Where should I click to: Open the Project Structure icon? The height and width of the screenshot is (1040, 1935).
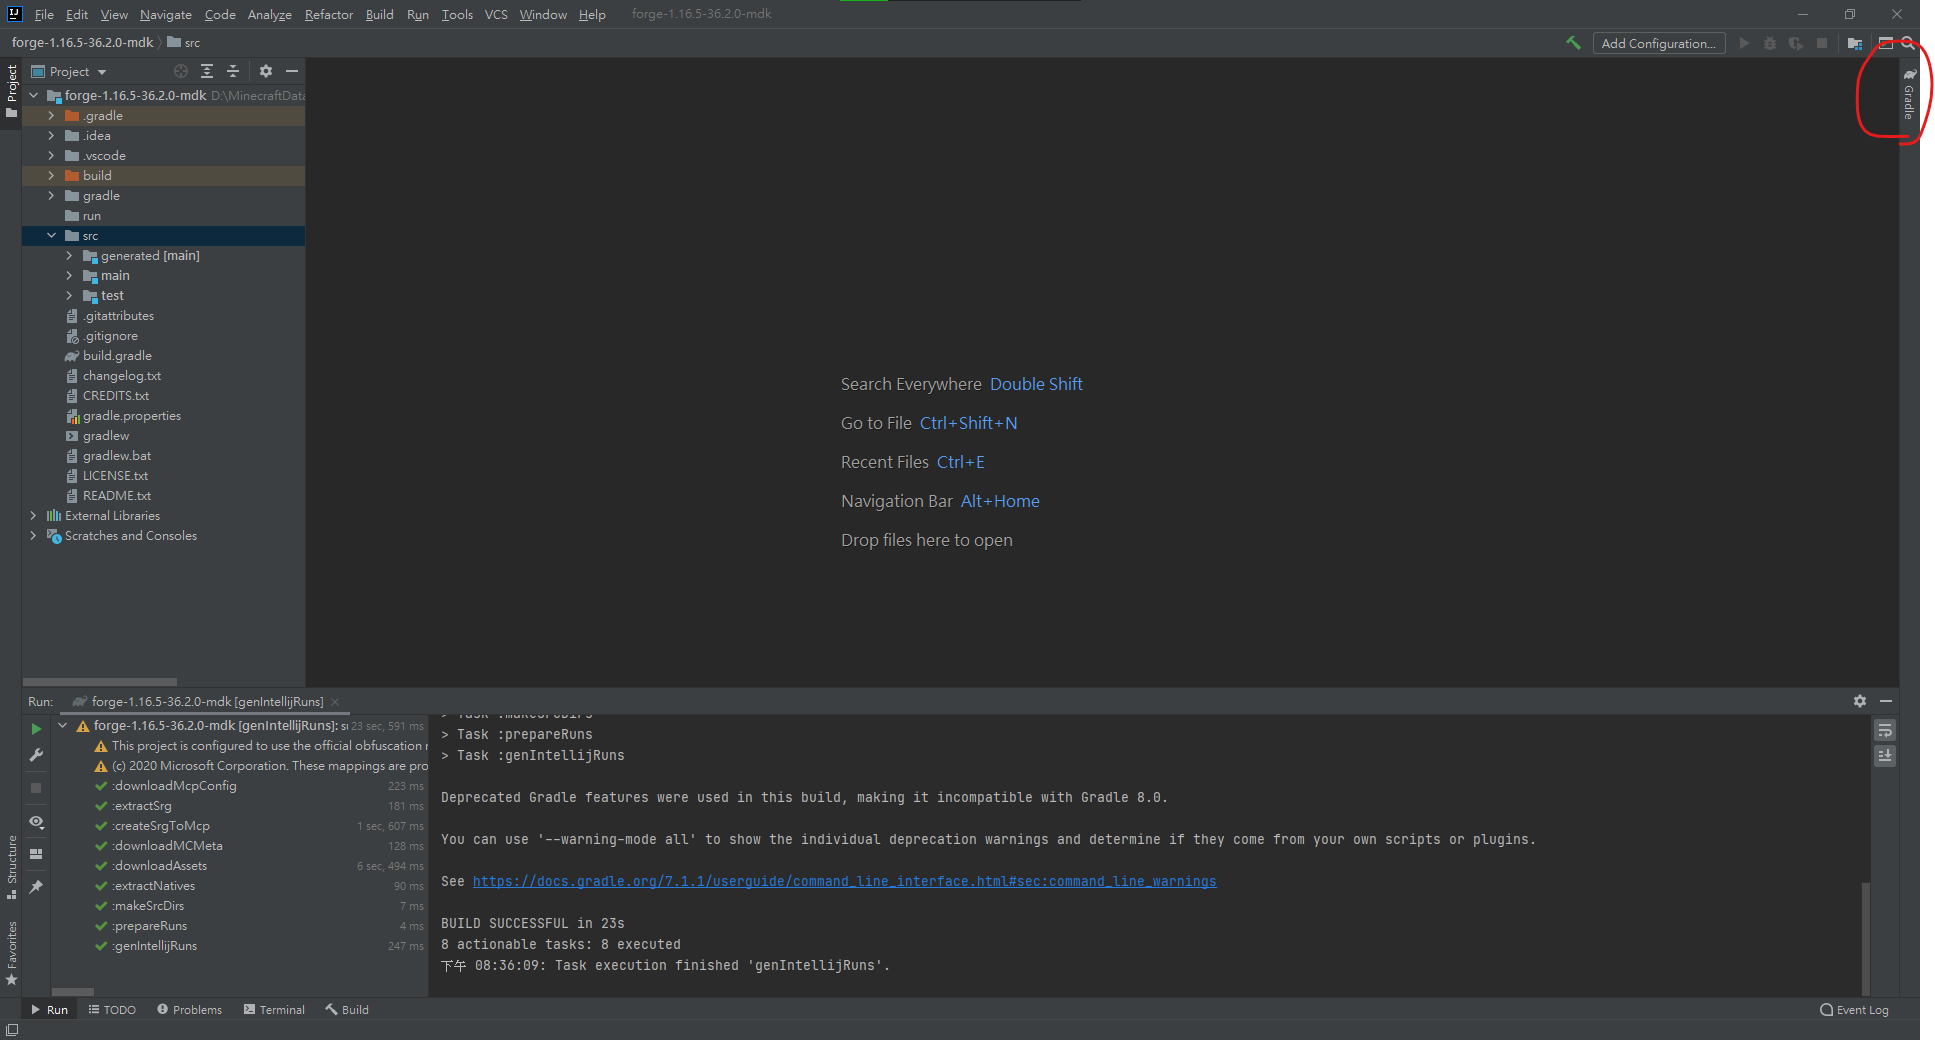click(1855, 43)
